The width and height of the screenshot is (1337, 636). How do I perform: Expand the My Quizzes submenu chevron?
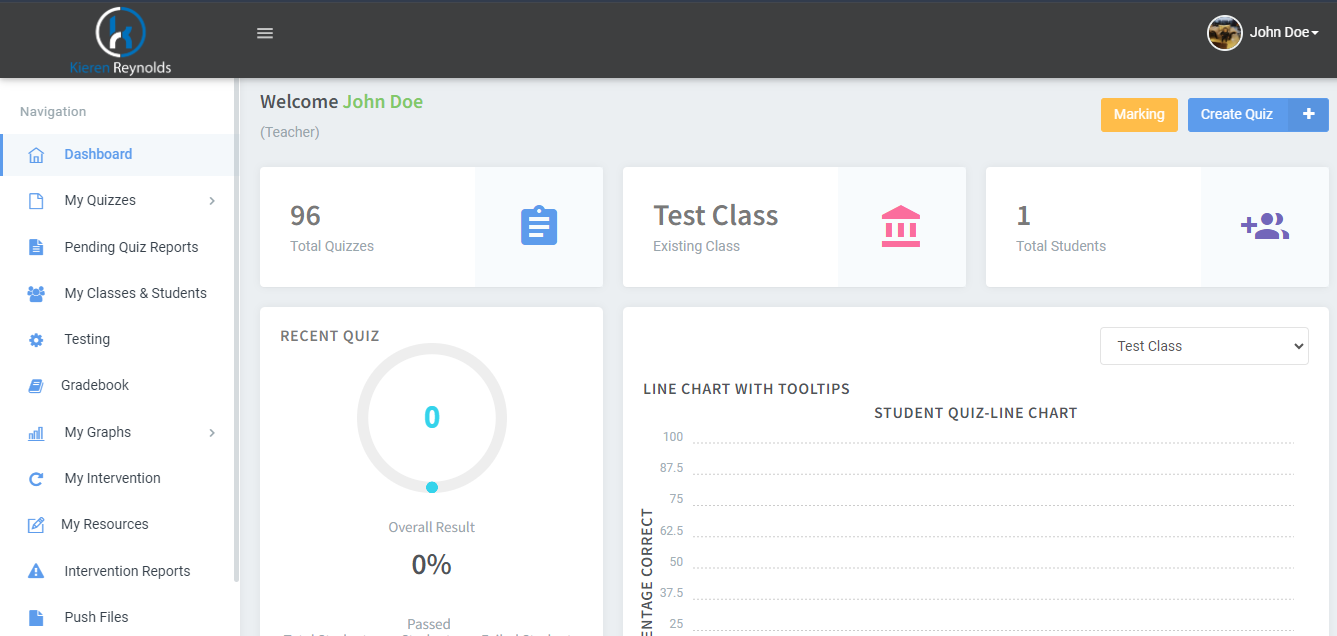click(212, 201)
